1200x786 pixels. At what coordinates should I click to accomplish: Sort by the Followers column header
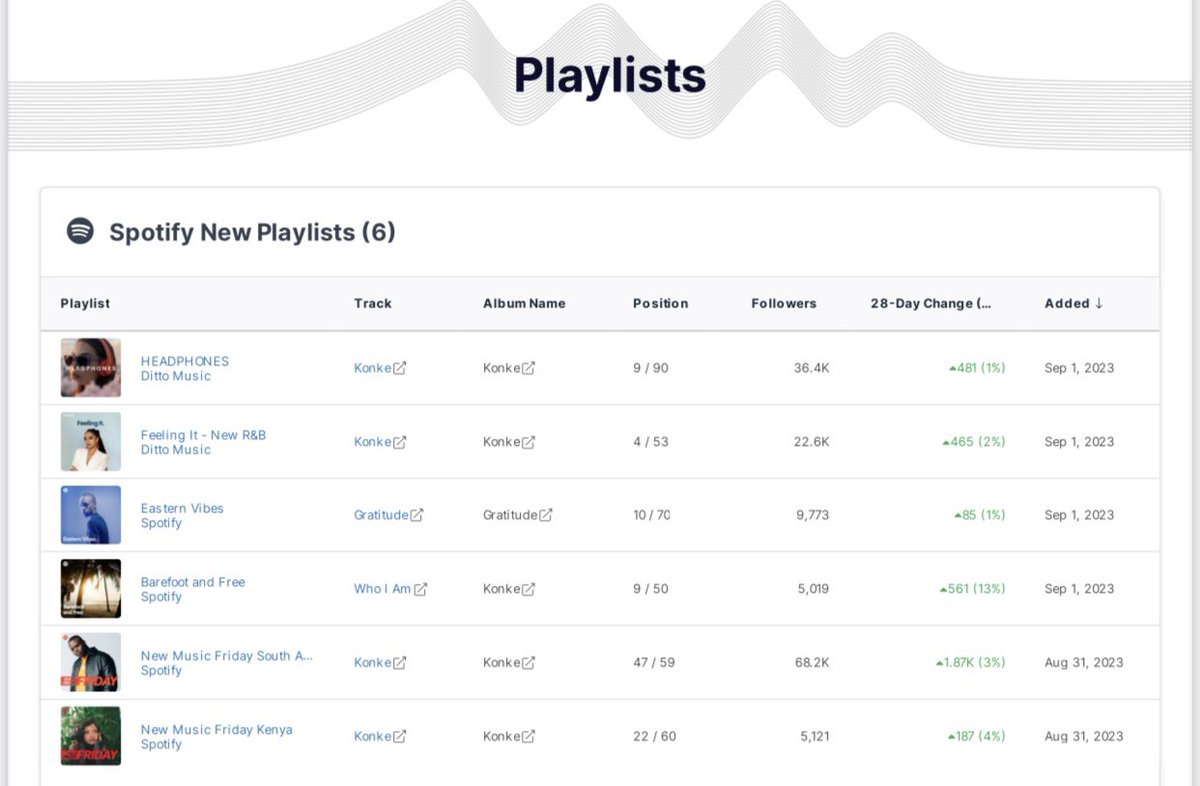(785, 303)
